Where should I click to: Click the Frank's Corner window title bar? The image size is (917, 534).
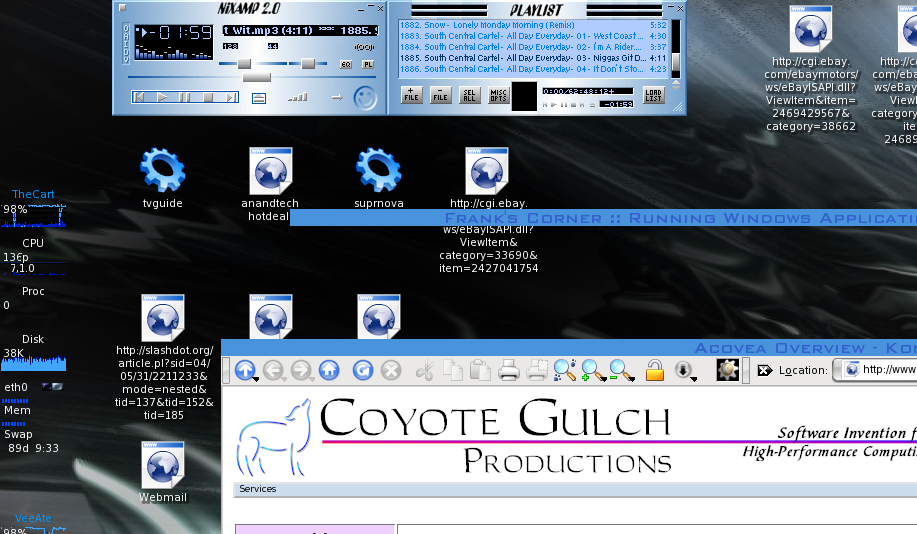tap(603, 218)
